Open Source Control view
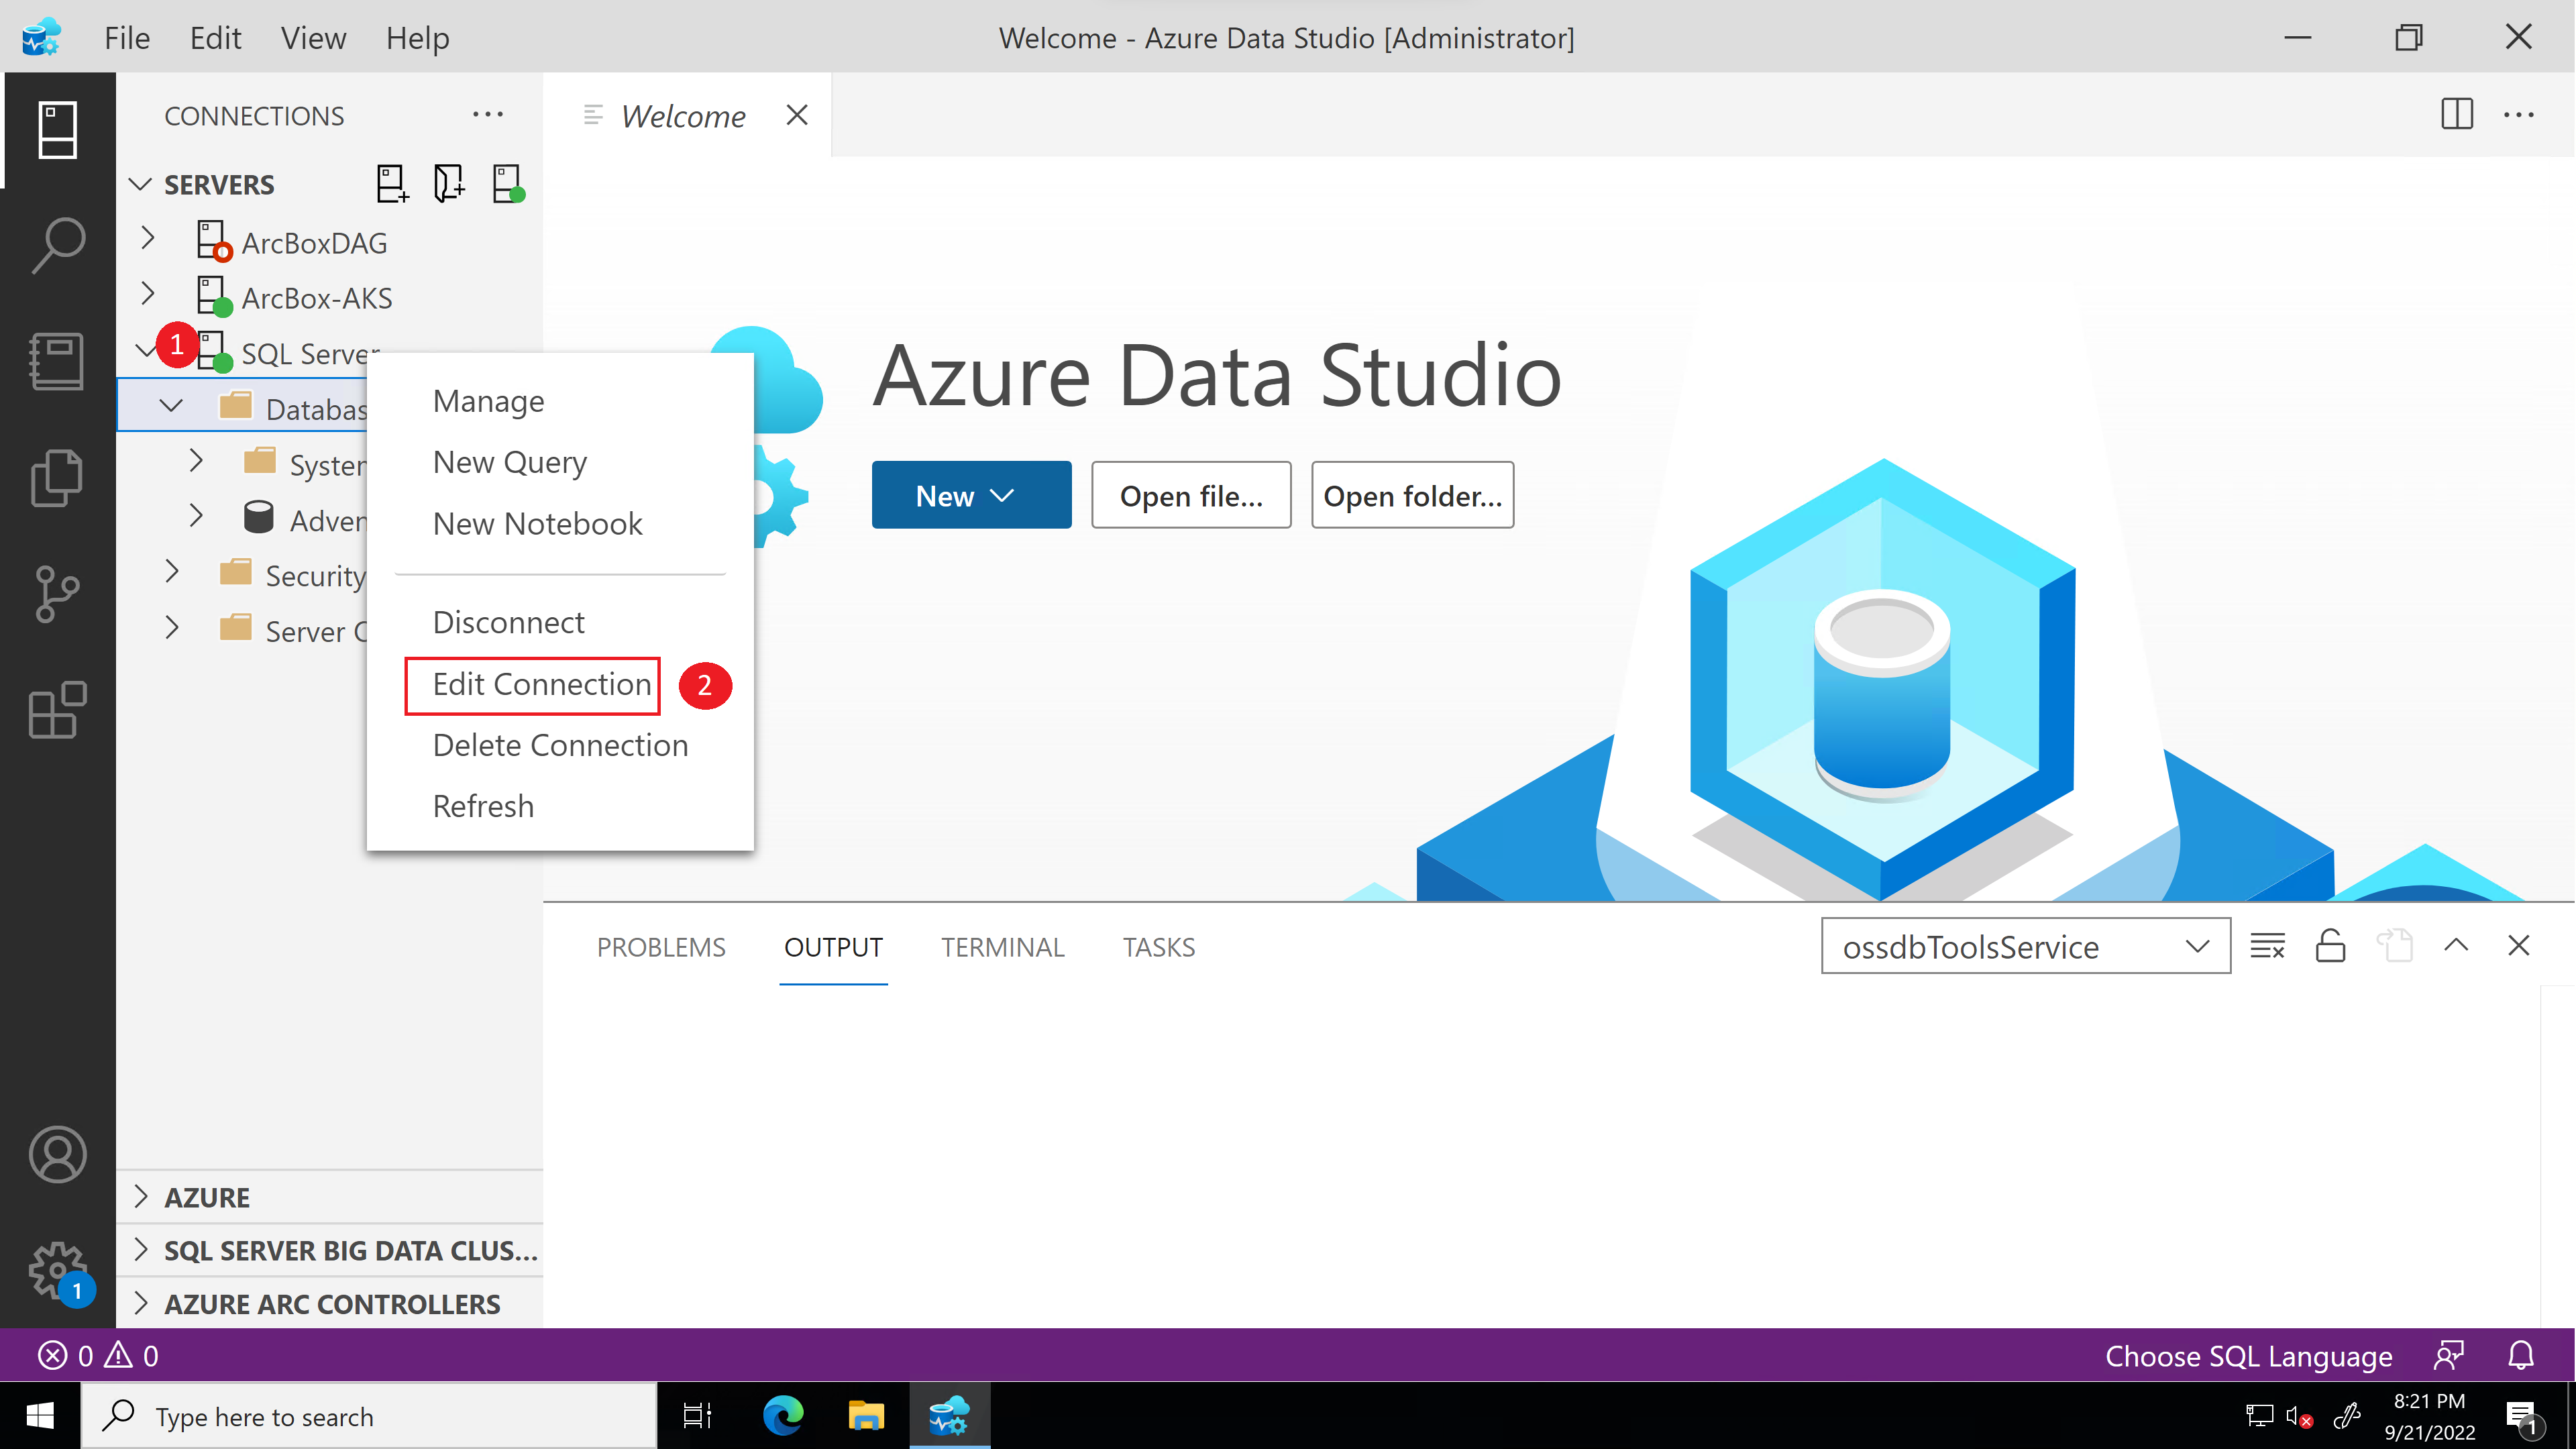This screenshot has height=1449, width=2576. [x=57, y=594]
